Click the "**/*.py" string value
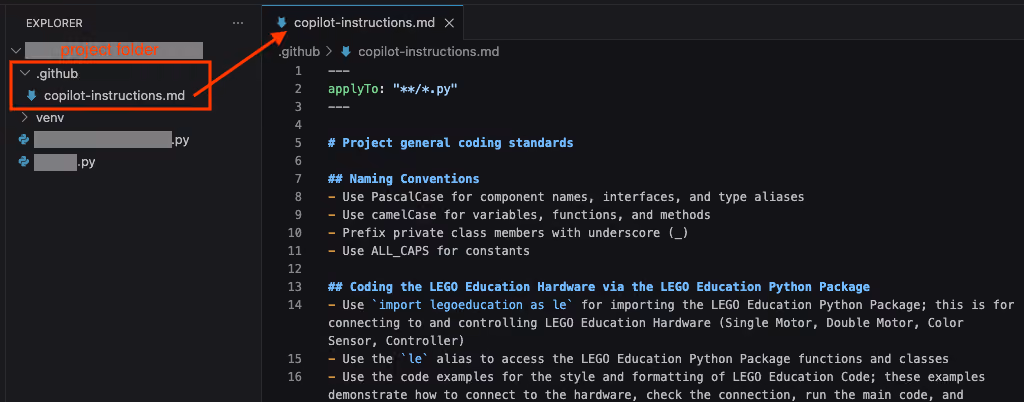 (425, 88)
